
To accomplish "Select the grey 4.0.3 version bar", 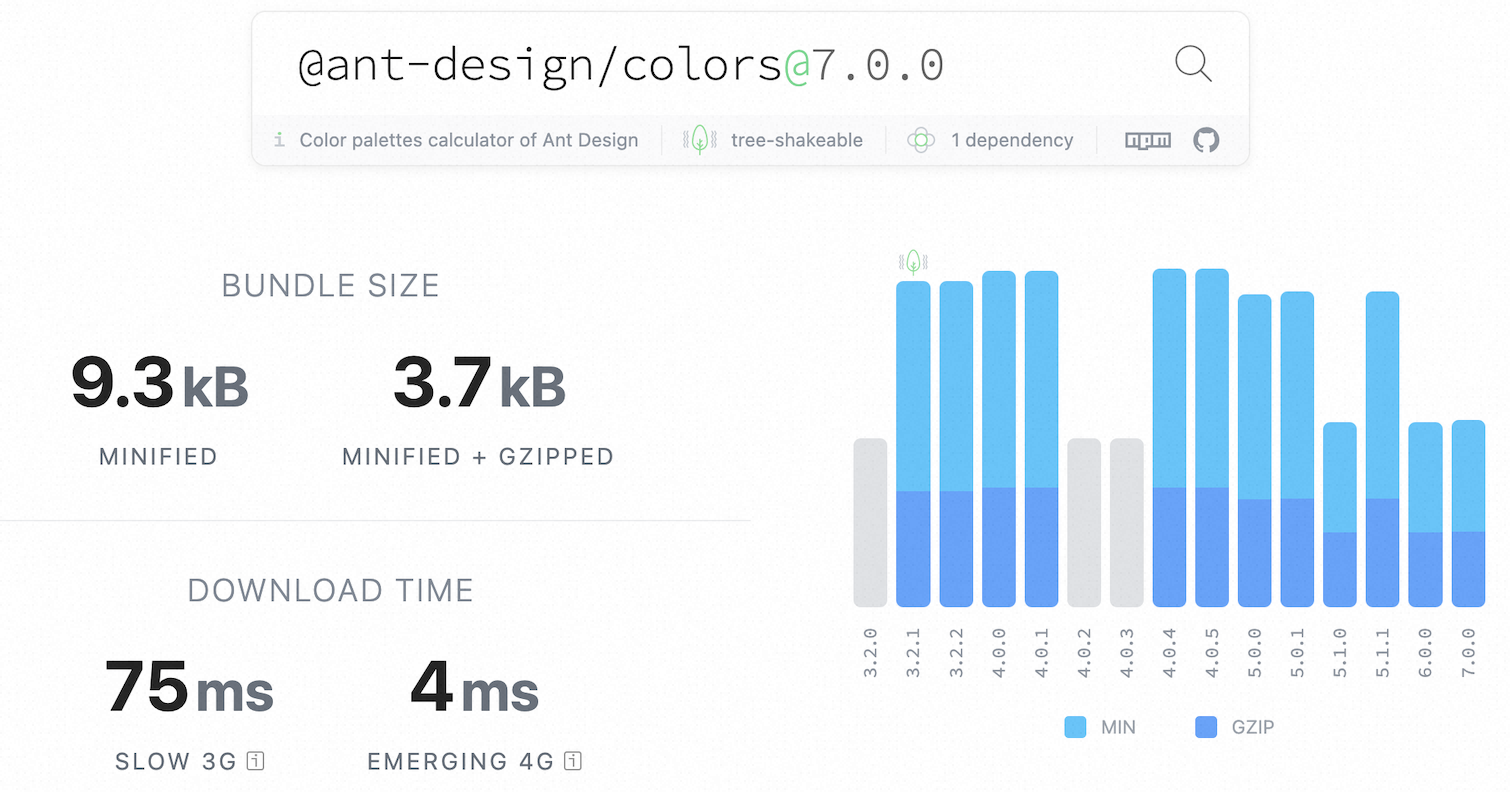I will click(1127, 522).
